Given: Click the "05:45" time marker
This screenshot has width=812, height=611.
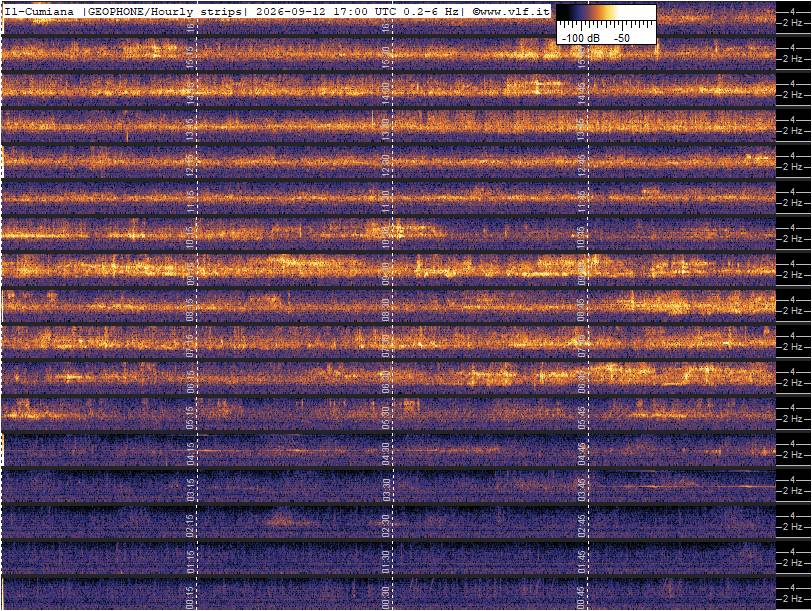Looking at the screenshot, I should [582, 418].
